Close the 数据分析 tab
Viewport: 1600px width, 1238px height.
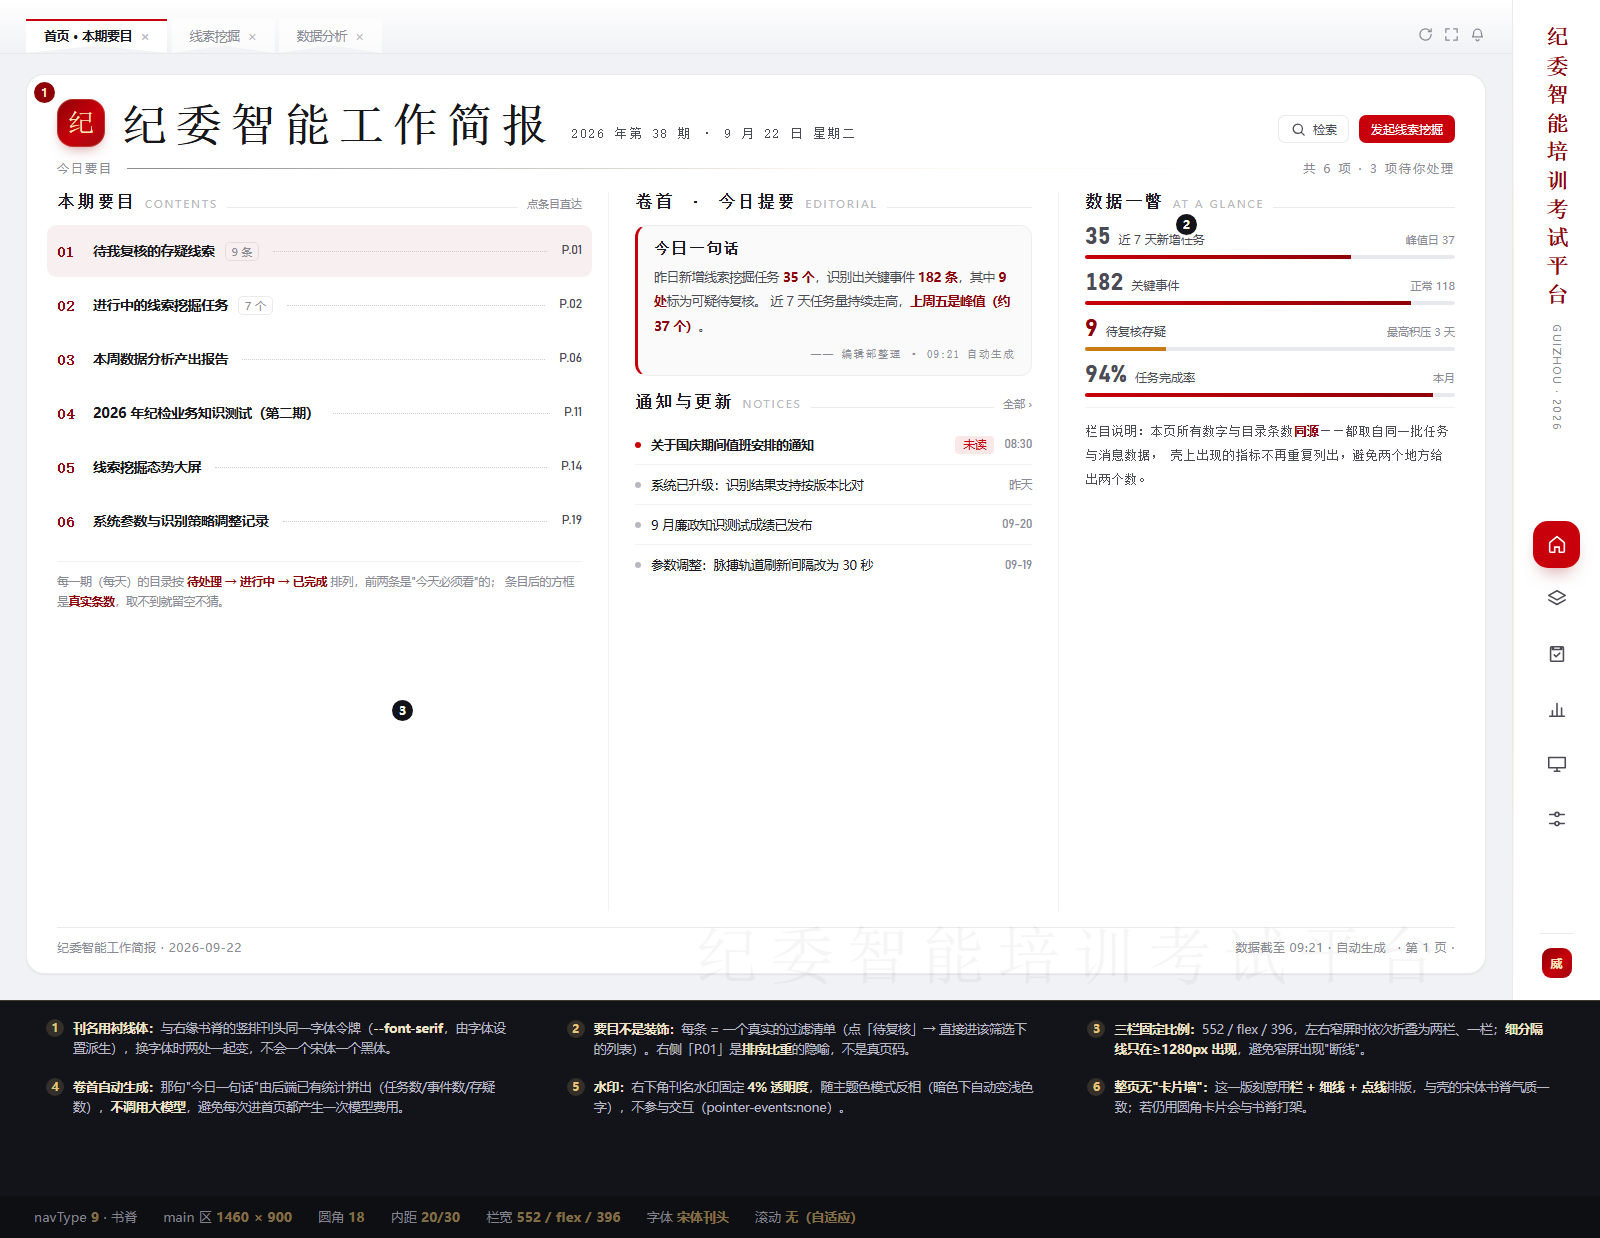click(359, 37)
